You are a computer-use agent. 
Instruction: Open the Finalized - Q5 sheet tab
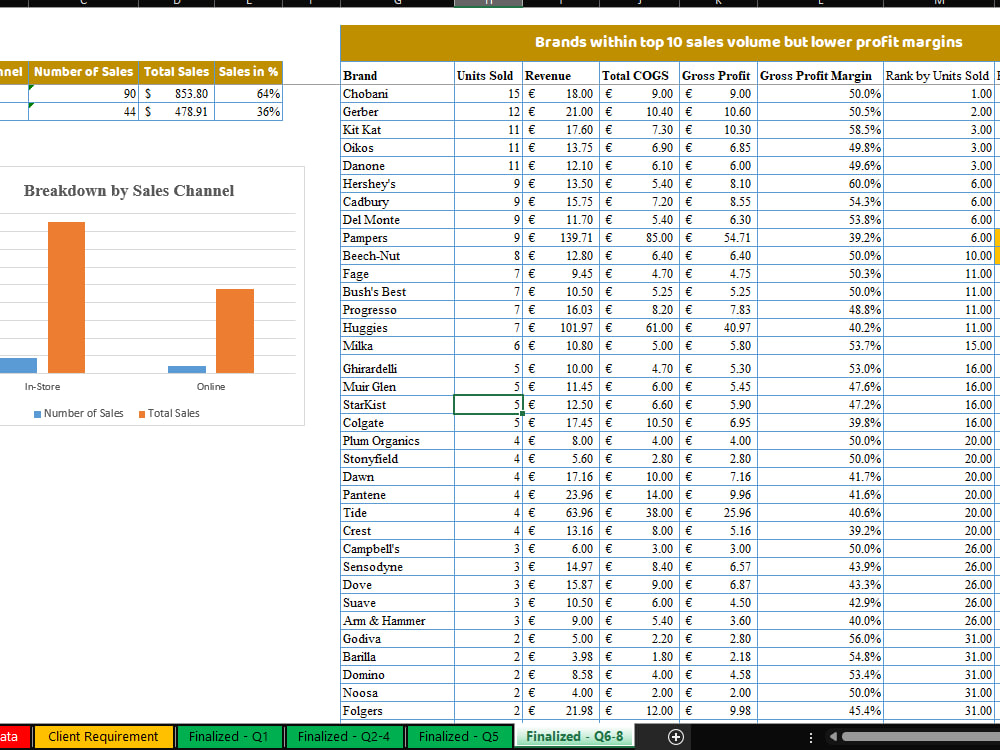(459, 737)
